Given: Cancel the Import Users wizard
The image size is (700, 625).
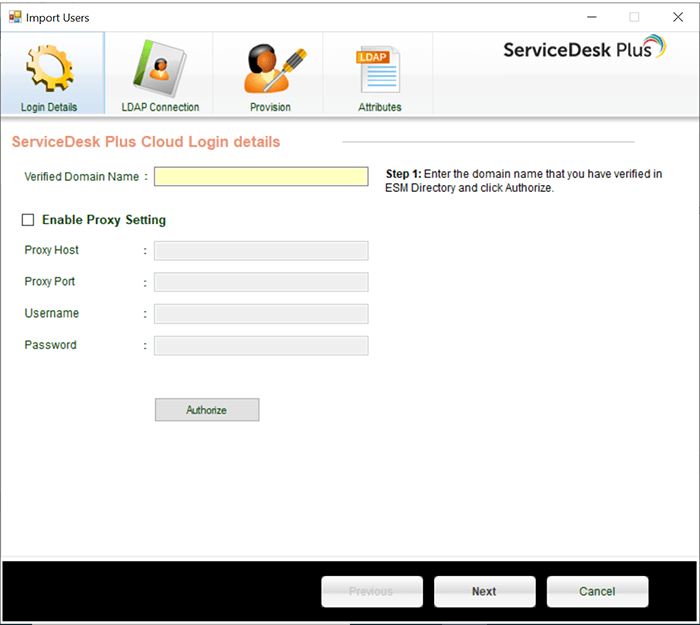Looking at the screenshot, I should coord(597,591).
